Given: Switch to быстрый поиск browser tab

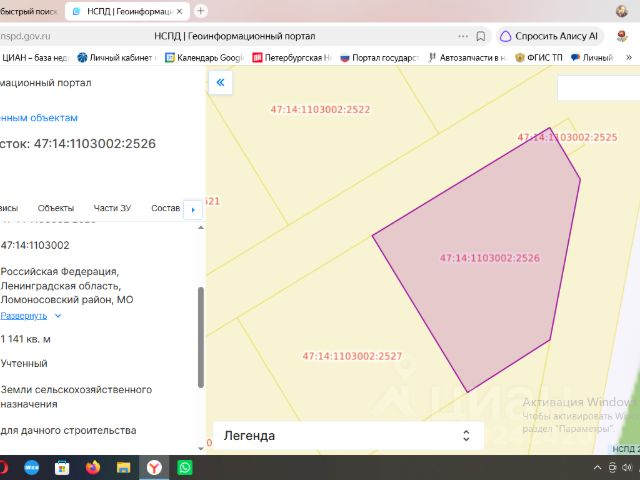Looking at the screenshot, I should (29, 11).
